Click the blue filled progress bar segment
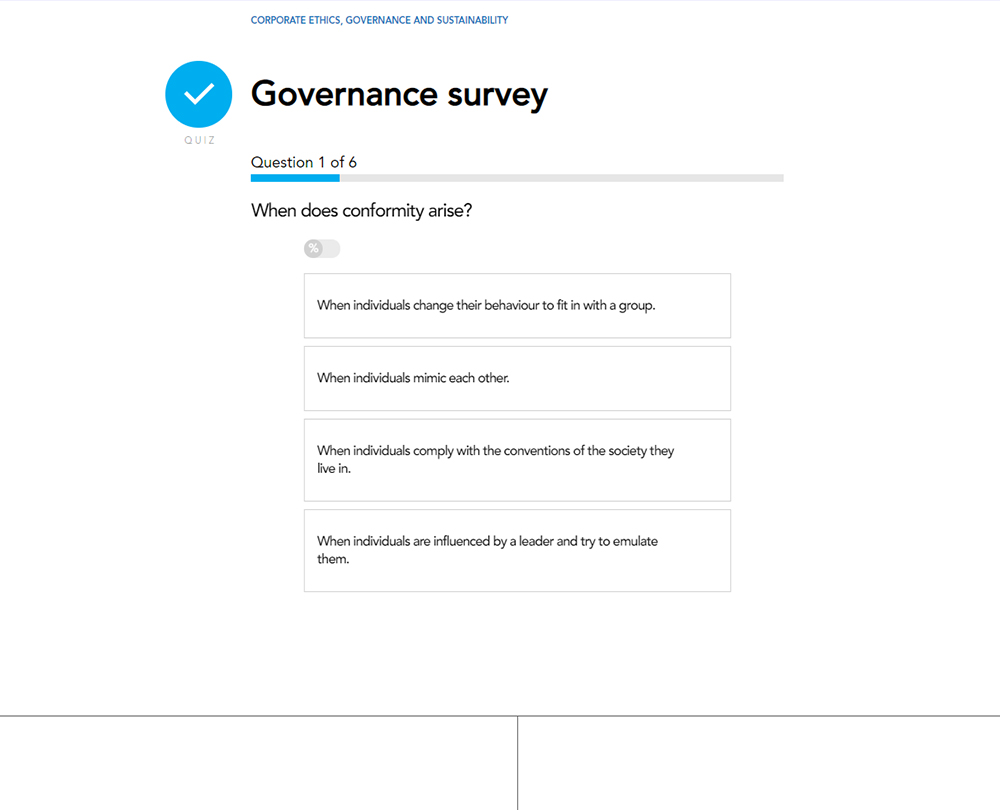Viewport: 1000px width, 810px height. (295, 178)
